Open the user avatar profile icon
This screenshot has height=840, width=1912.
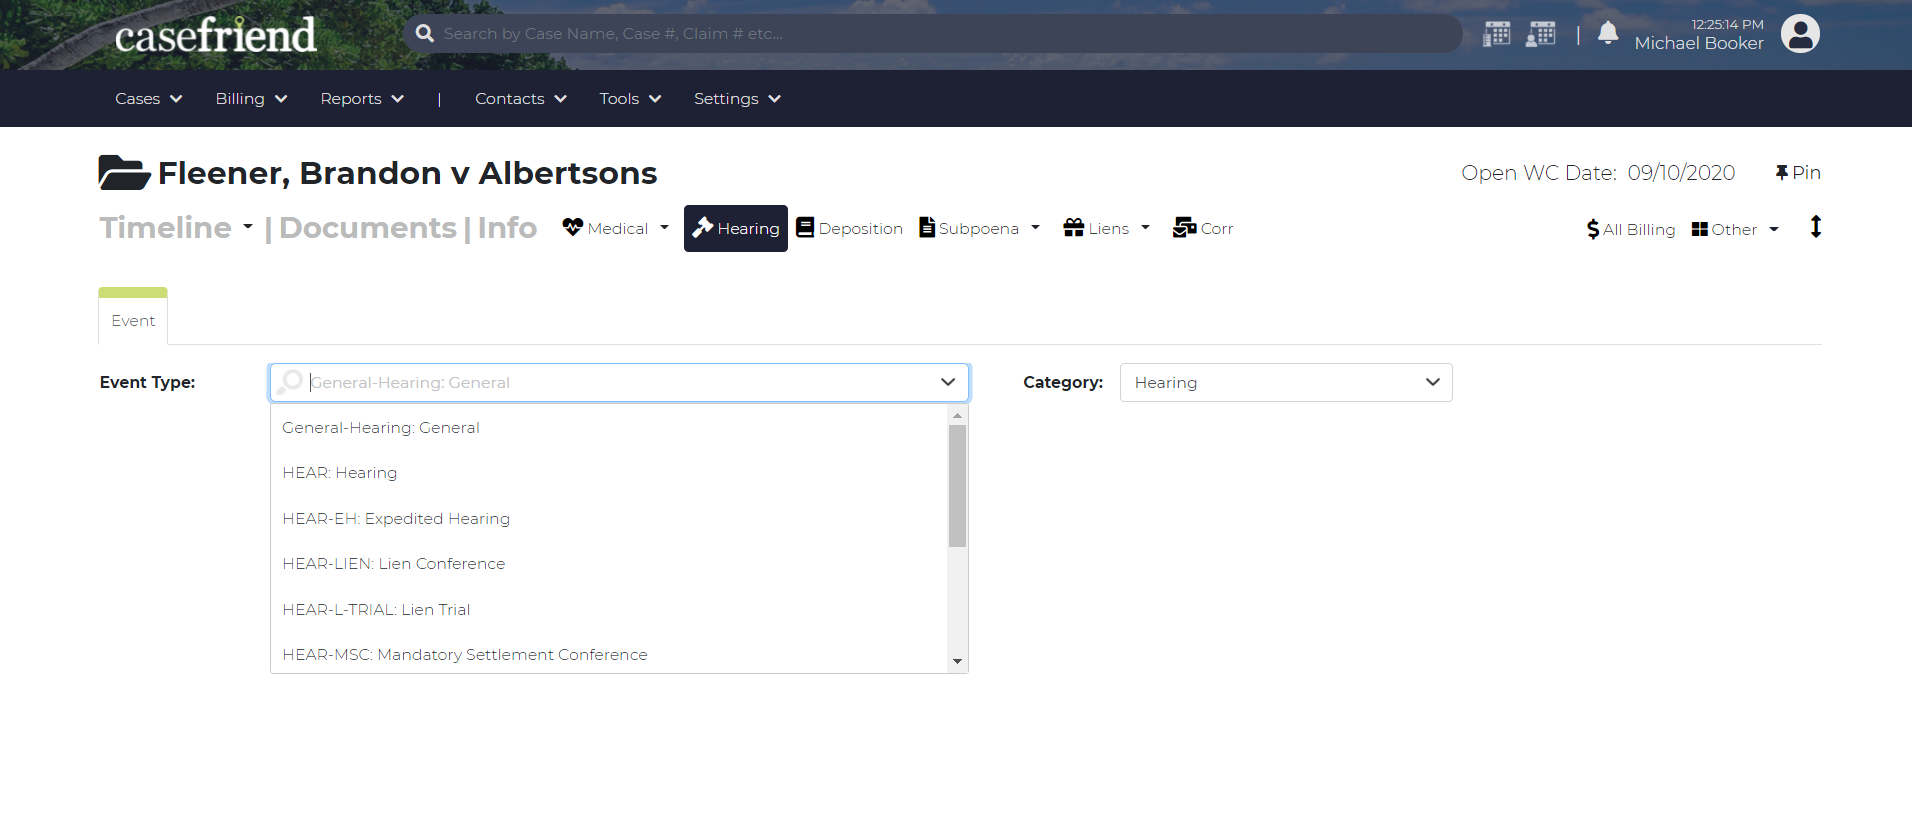pos(1800,34)
